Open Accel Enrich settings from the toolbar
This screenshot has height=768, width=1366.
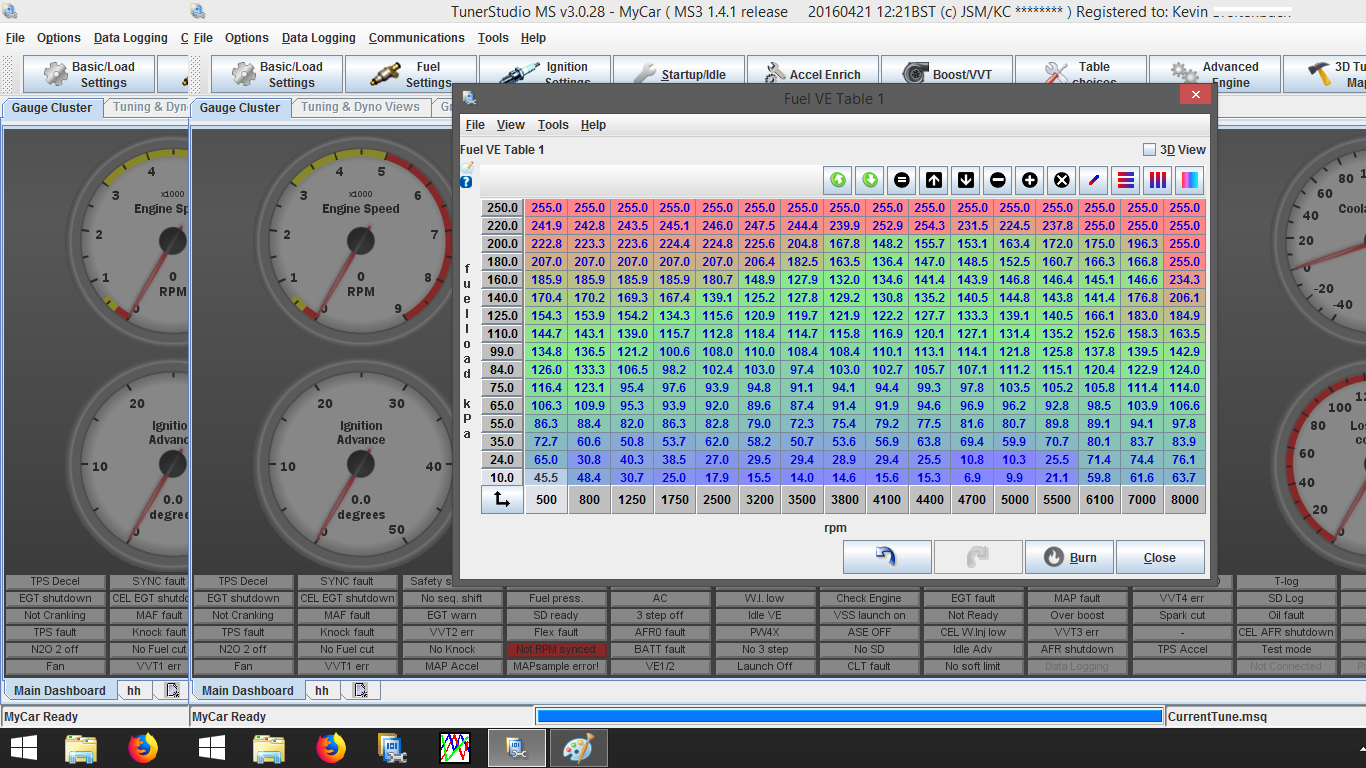[812, 72]
